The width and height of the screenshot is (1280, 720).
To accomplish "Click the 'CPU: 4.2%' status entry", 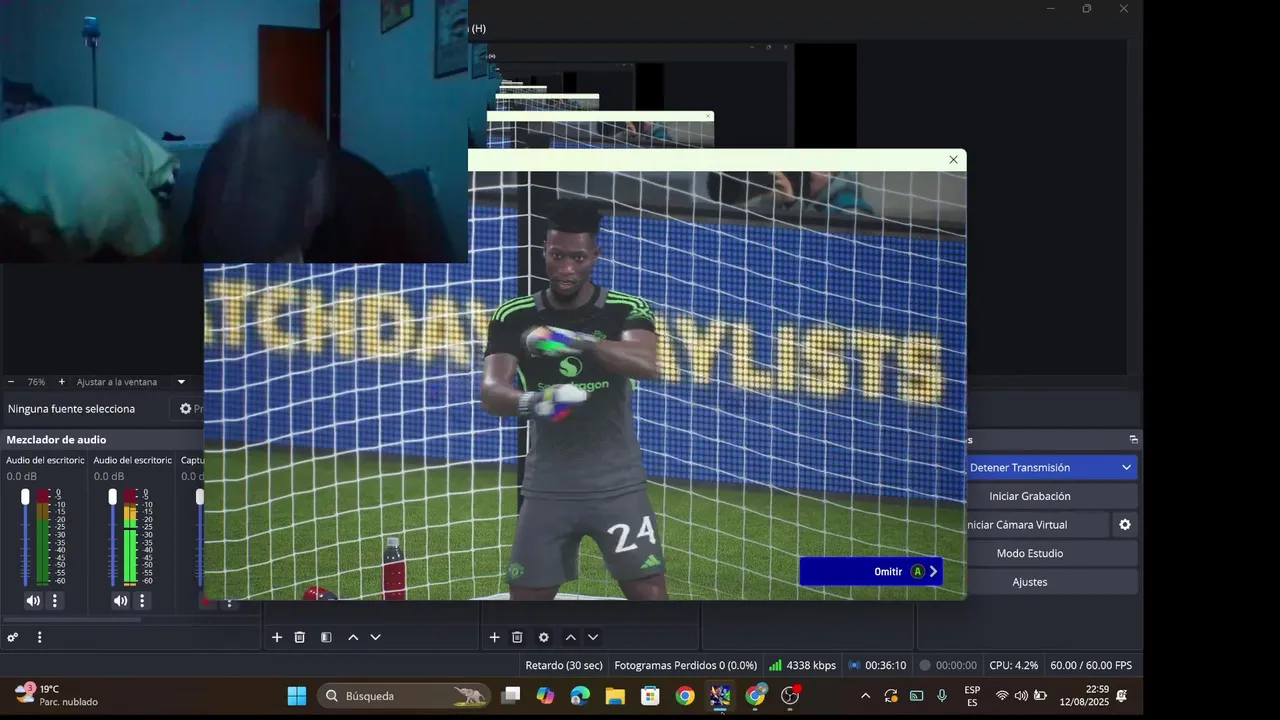I will pyautogui.click(x=1014, y=665).
